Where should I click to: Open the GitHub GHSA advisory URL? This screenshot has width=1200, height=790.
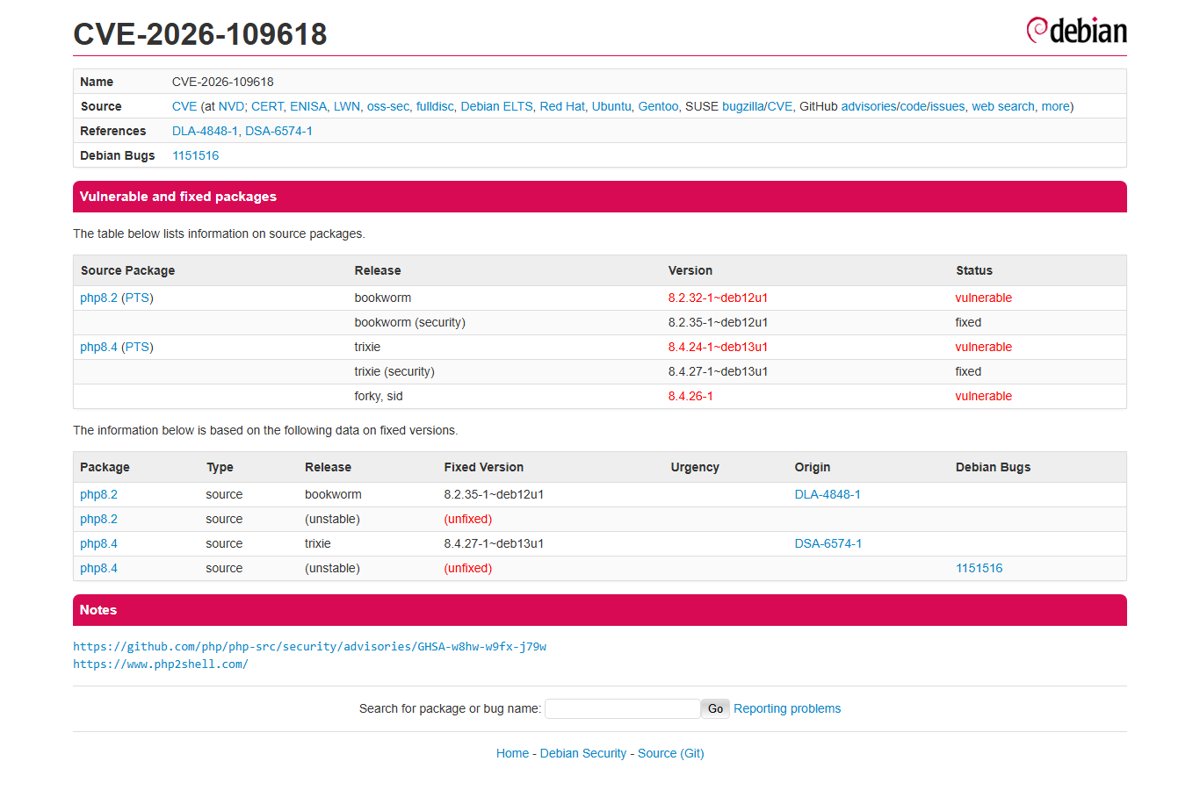click(x=310, y=646)
